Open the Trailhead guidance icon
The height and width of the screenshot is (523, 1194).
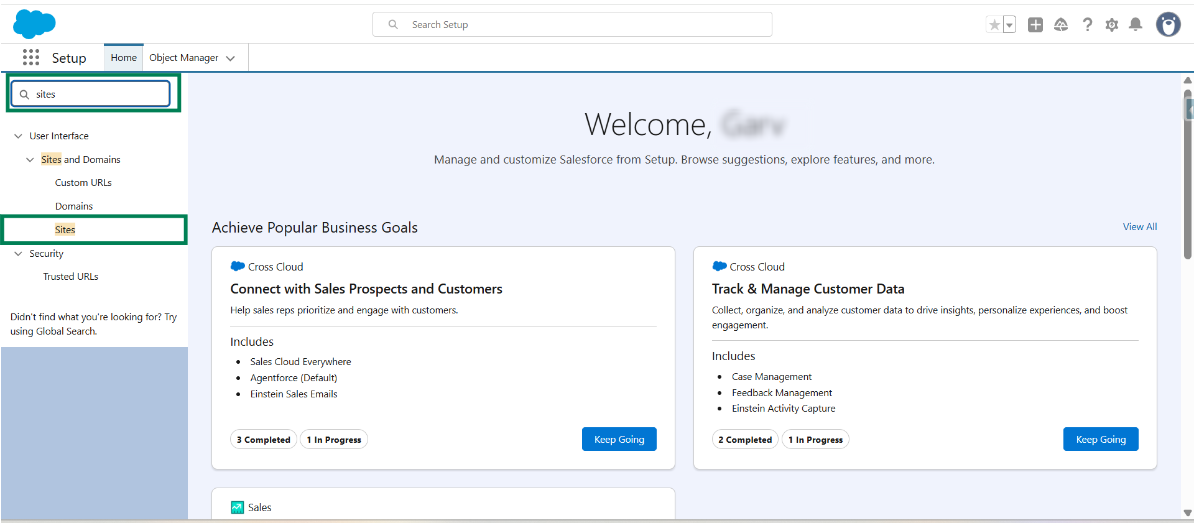(1061, 25)
